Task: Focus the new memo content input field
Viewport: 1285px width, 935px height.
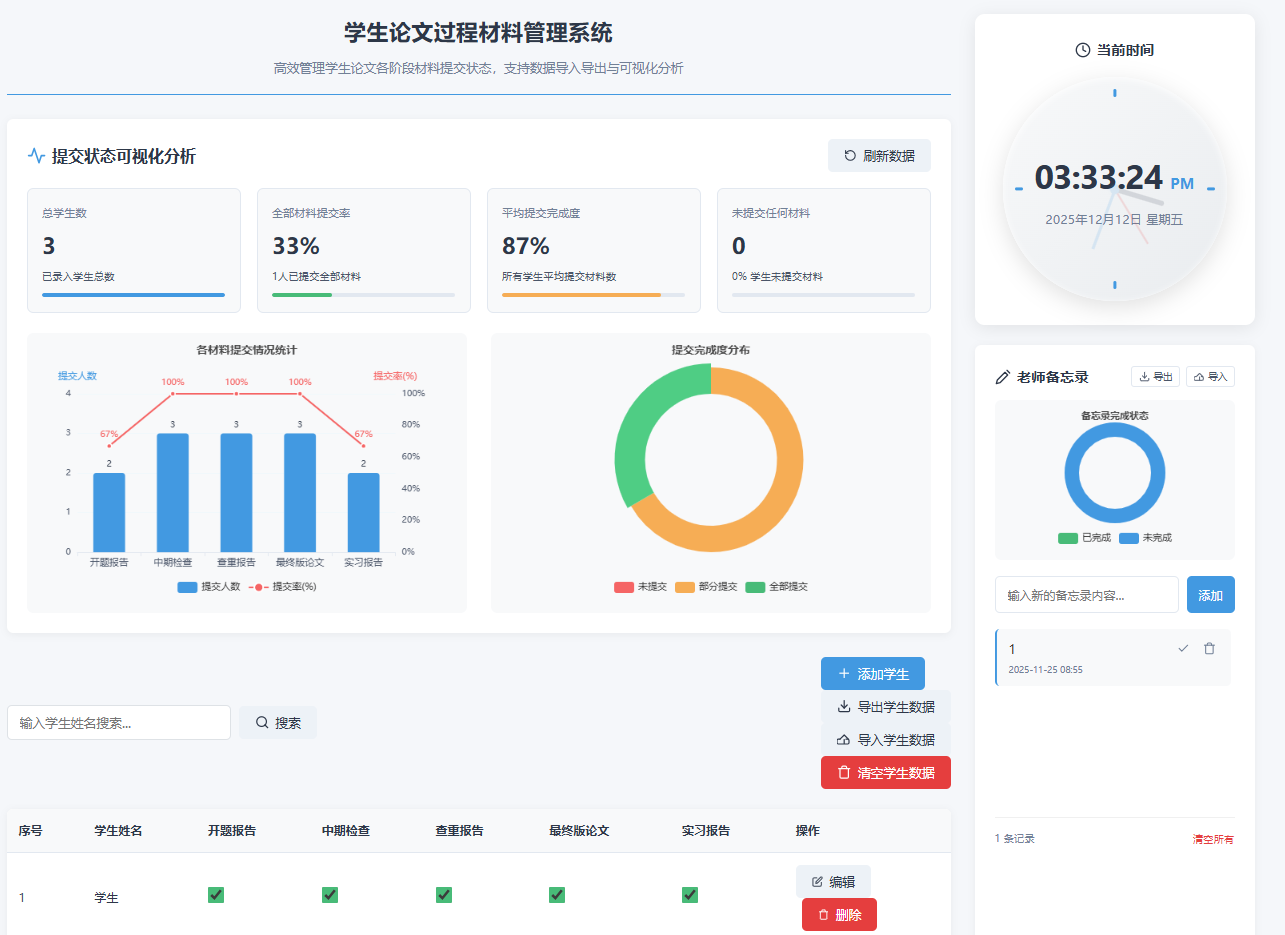Action: click(x=1086, y=595)
